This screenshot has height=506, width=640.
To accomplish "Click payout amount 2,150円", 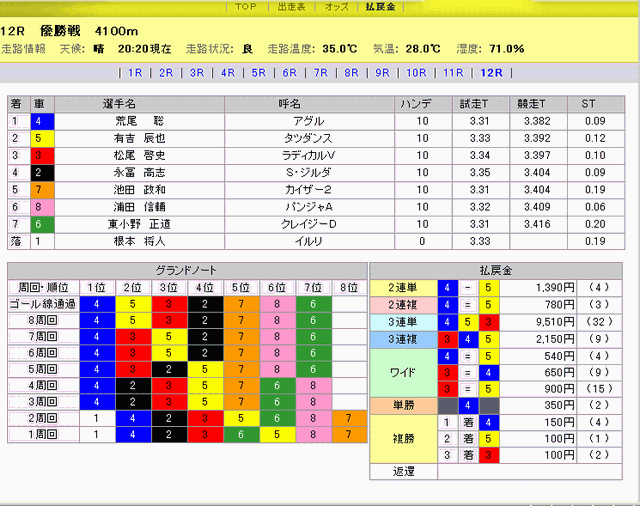I will (x=555, y=339).
